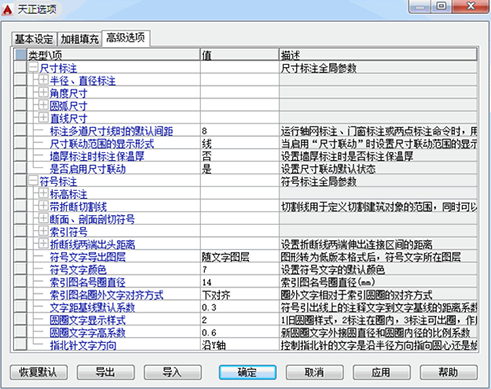Select the 符号文字颜色 item

tap(78, 270)
